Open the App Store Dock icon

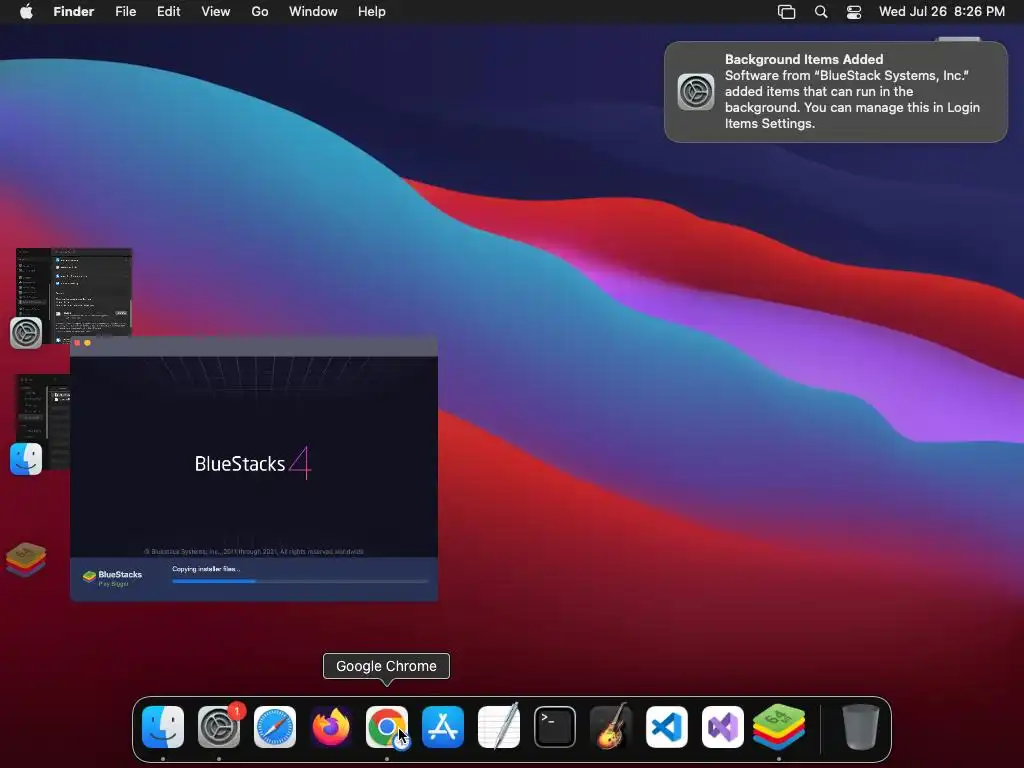(443, 727)
